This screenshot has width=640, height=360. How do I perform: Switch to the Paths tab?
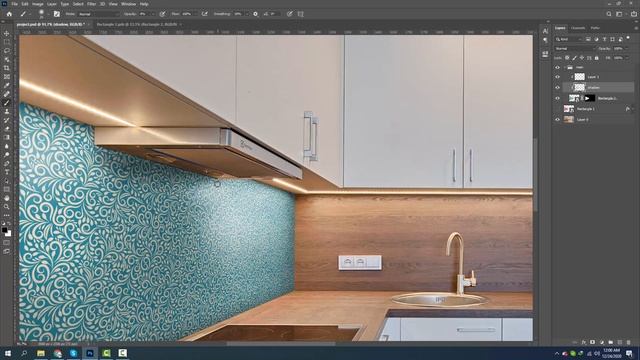pos(595,28)
